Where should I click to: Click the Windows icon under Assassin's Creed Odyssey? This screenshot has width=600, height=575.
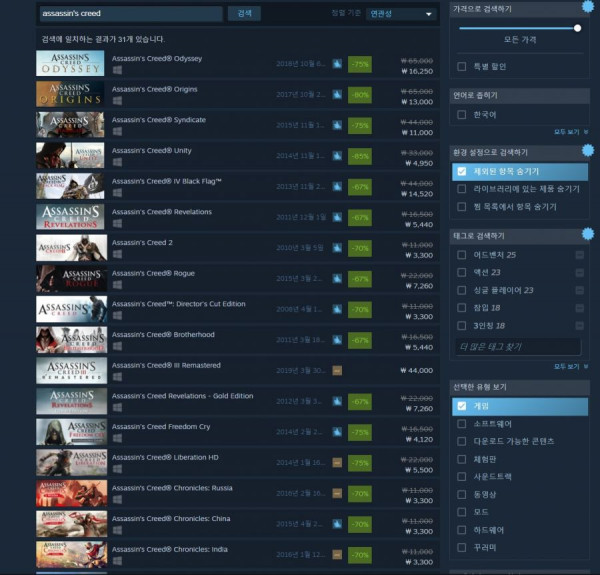117,70
